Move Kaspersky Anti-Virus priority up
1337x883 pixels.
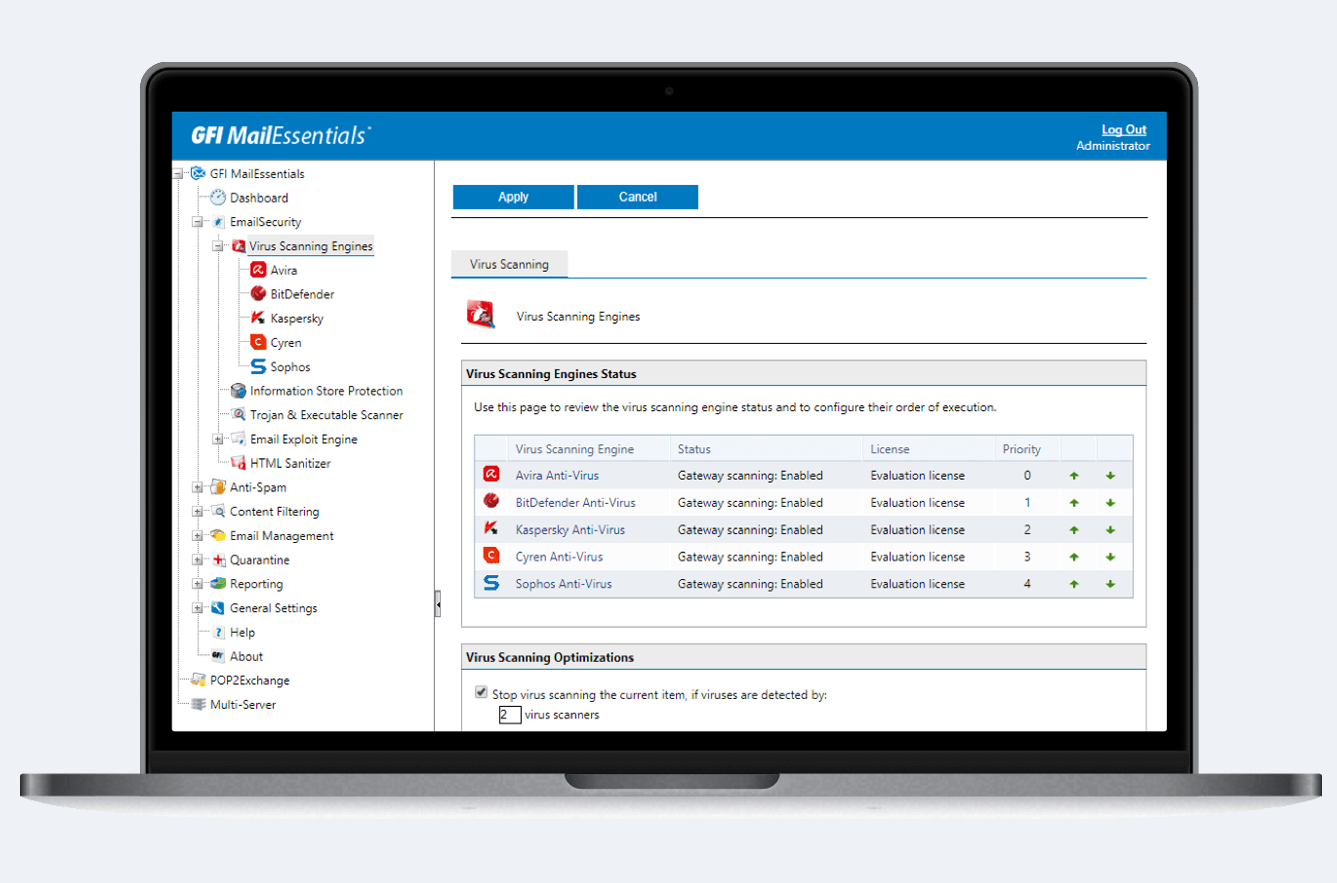click(x=1074, y=530)
